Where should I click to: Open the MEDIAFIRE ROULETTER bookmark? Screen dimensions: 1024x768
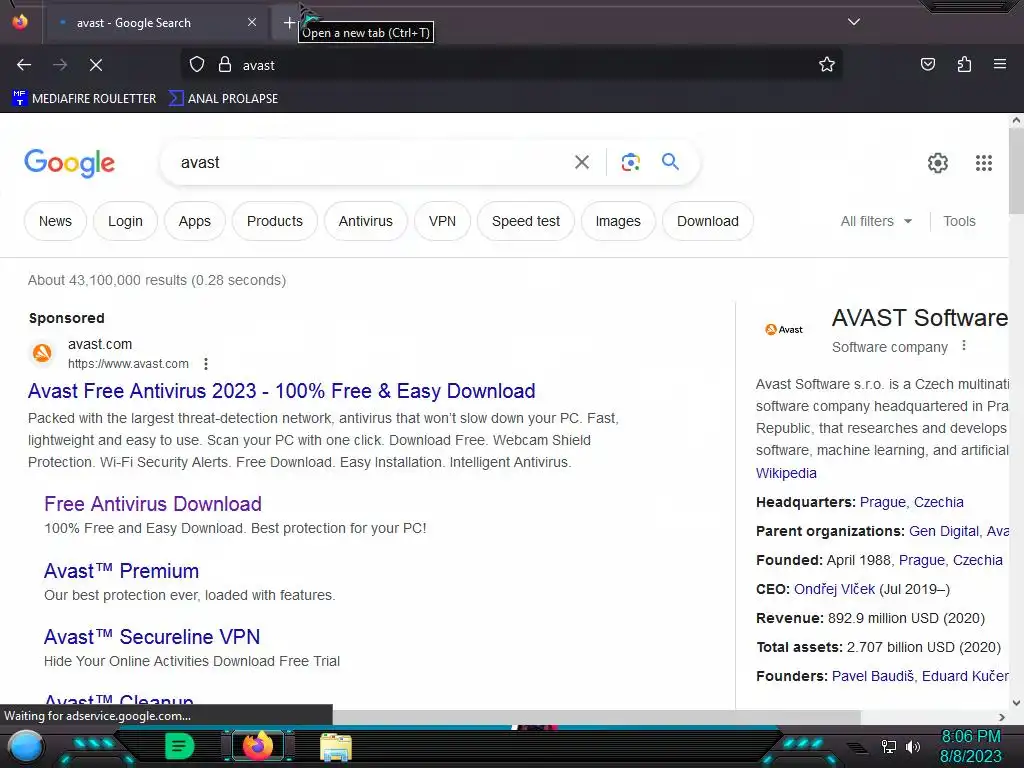point(84,99)
